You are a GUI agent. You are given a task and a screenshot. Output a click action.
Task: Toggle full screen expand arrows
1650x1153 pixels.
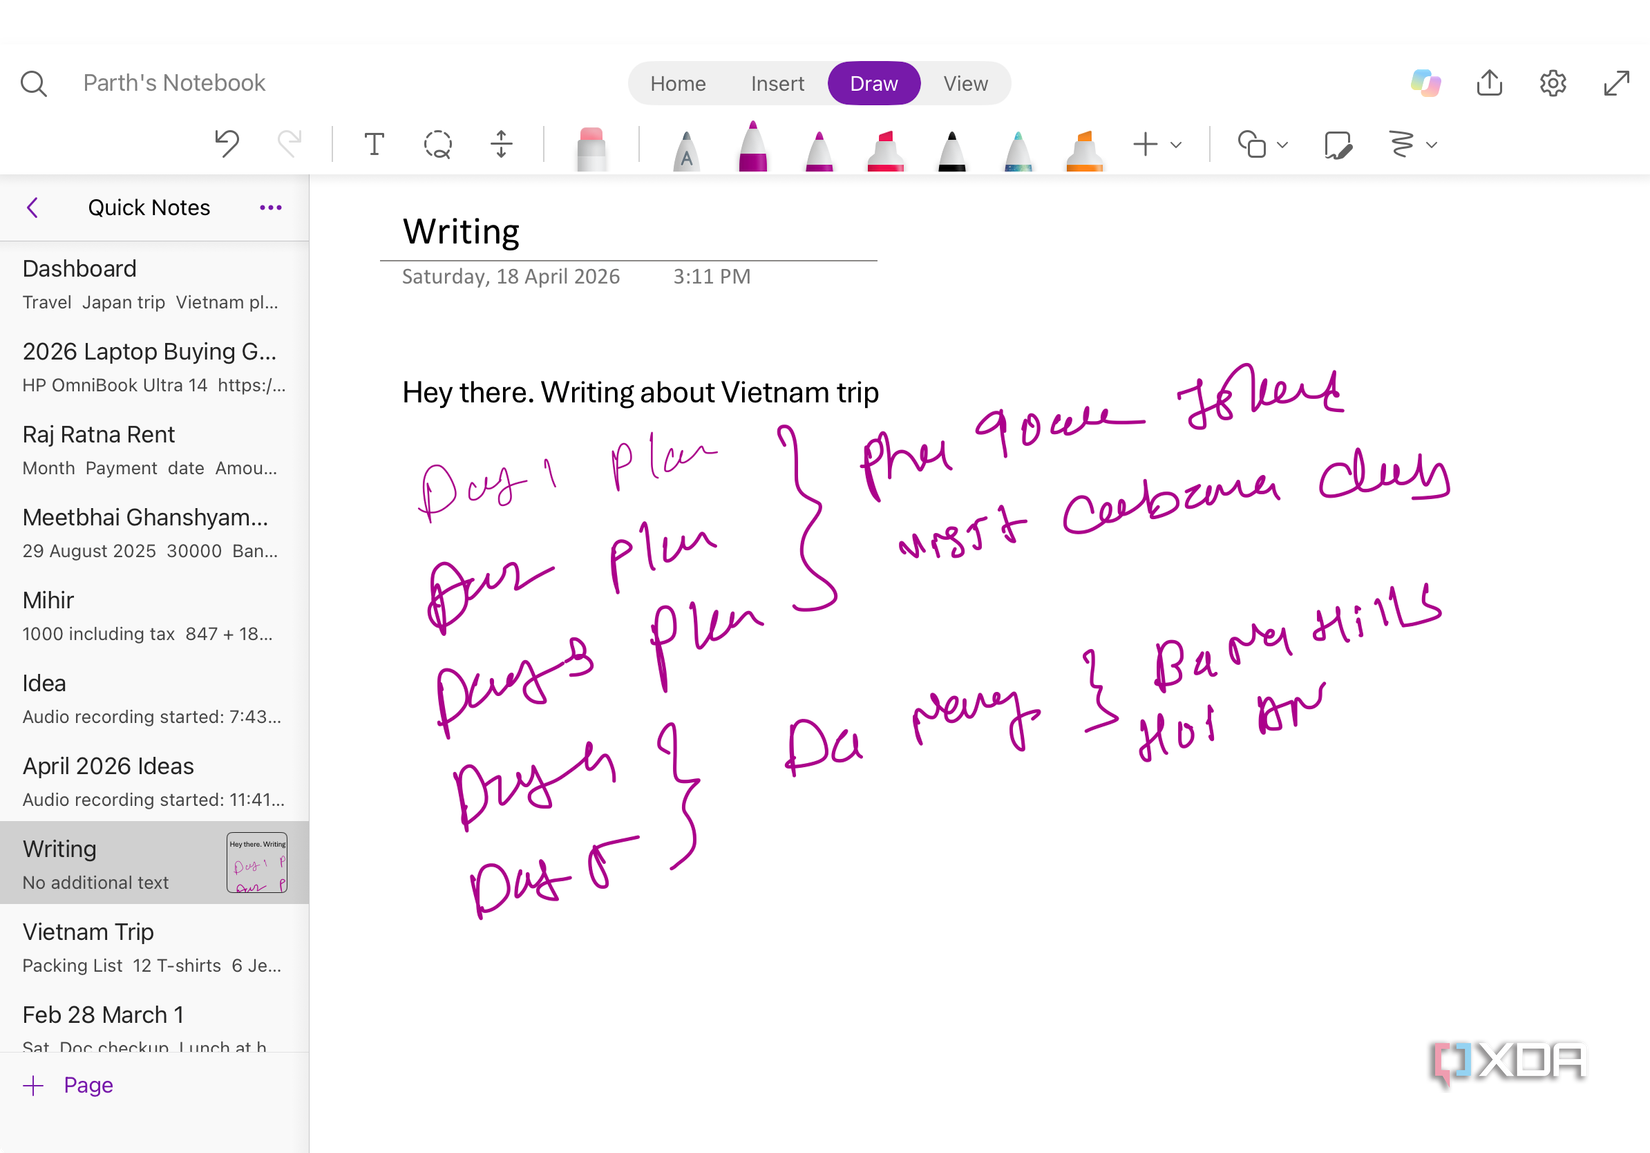point(1617,83)
